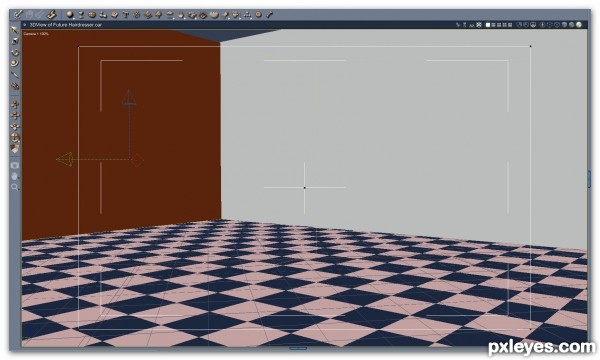This screenshot has width=600, height=360.
Task: Open the Assemble room hand icon
Action: coord(52,15)
